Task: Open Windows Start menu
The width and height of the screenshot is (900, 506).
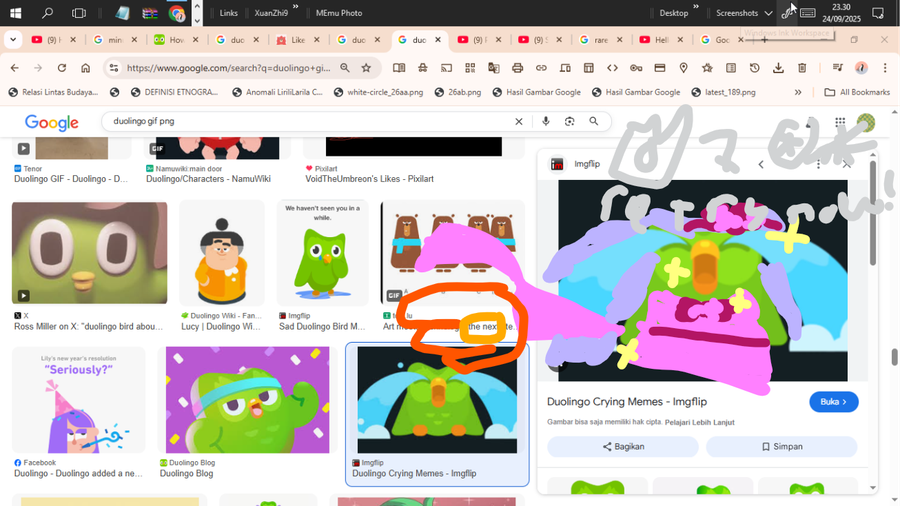Action: (x=15, y=13)
